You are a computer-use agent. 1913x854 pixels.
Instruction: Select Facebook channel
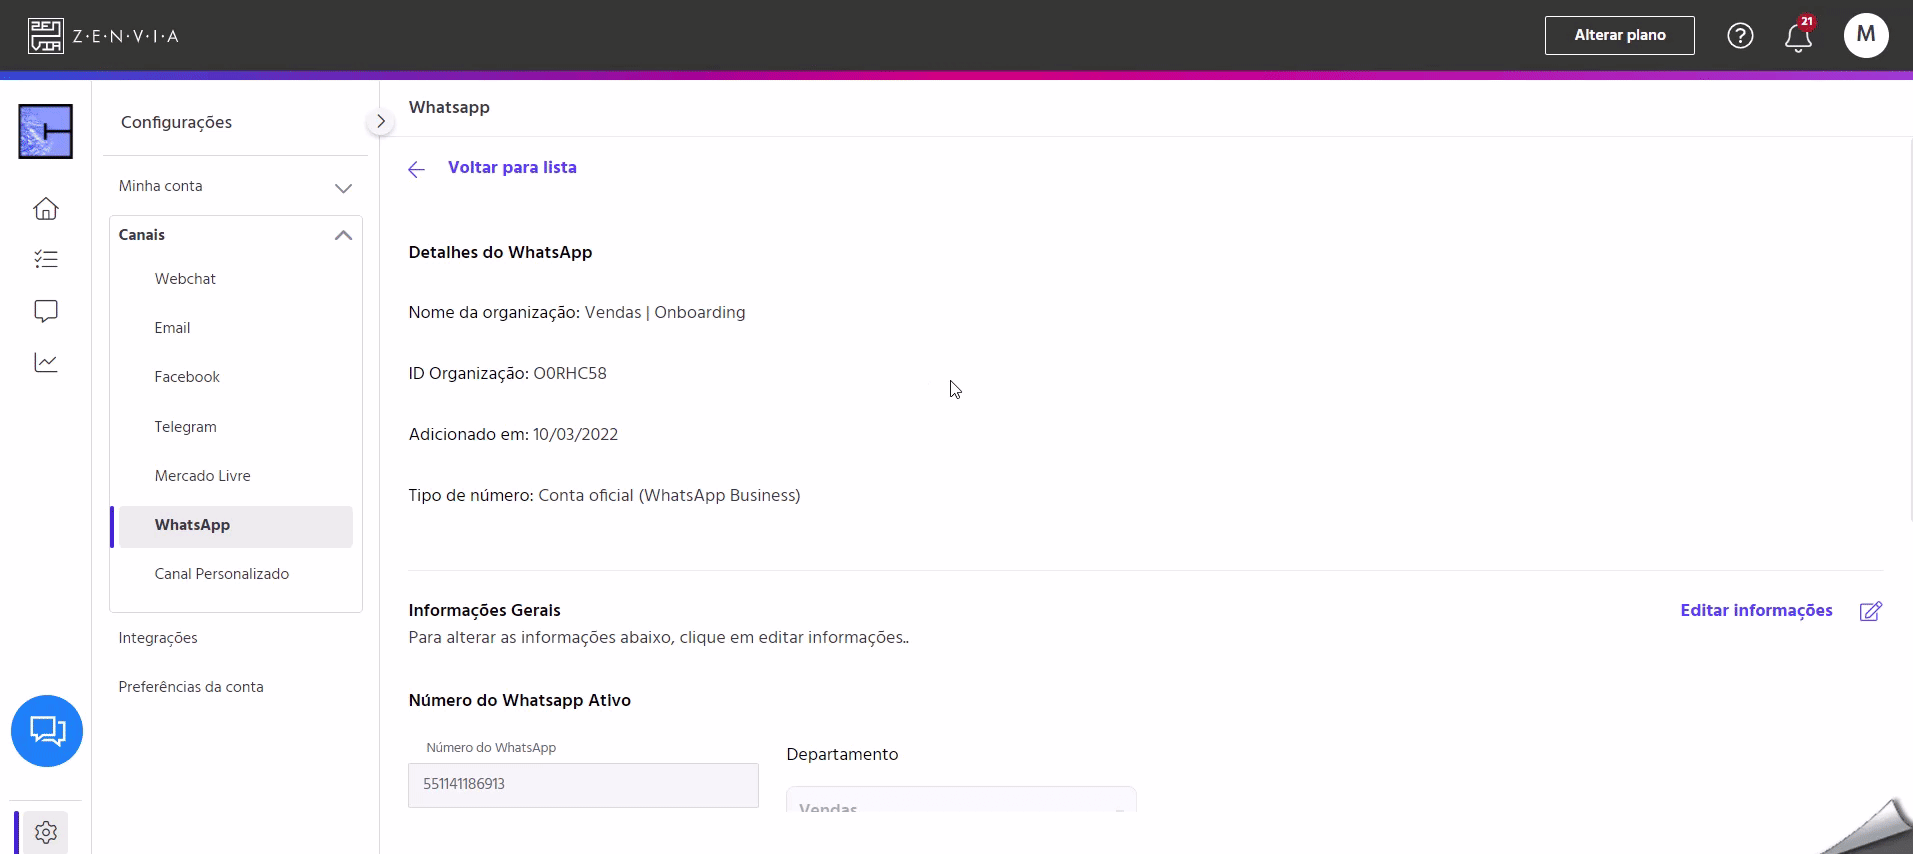(x=187, y=377)
